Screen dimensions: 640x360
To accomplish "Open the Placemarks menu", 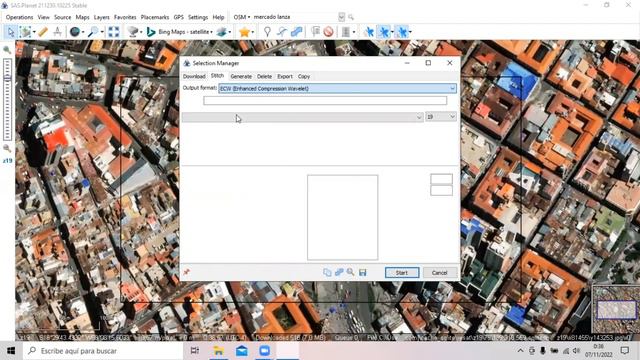I will click(x=155, y=17).
